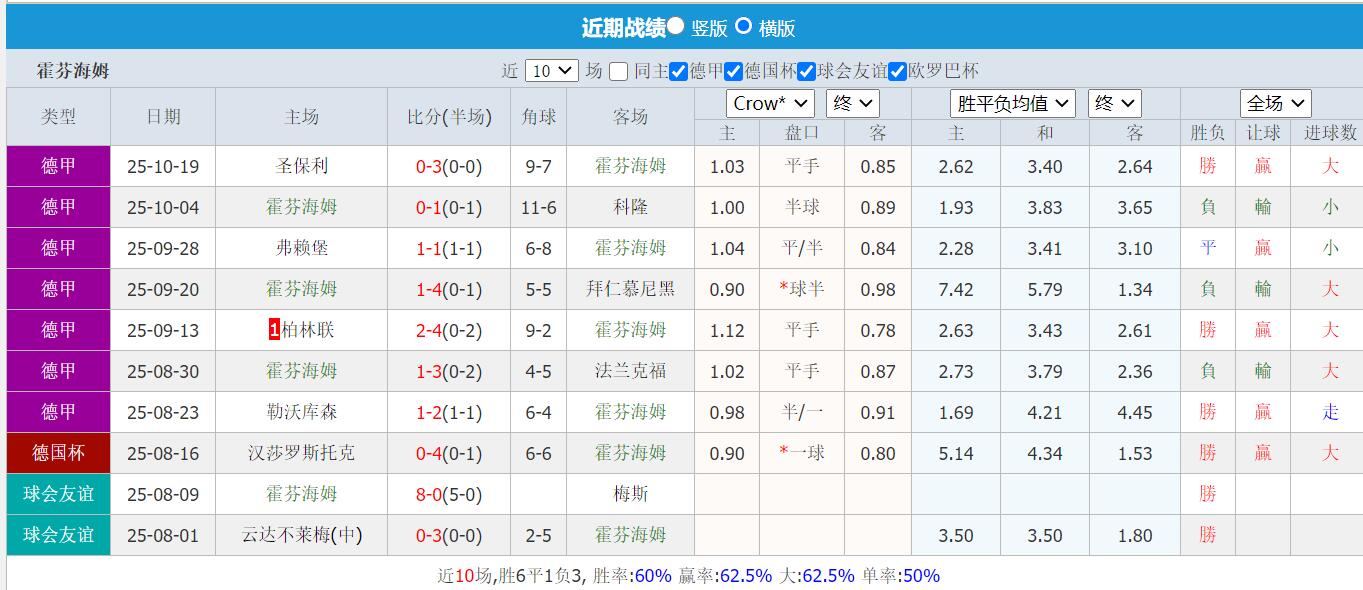Open the 全场 dropdown
Screen dimensions: 1363x590
click(1274, 102)
